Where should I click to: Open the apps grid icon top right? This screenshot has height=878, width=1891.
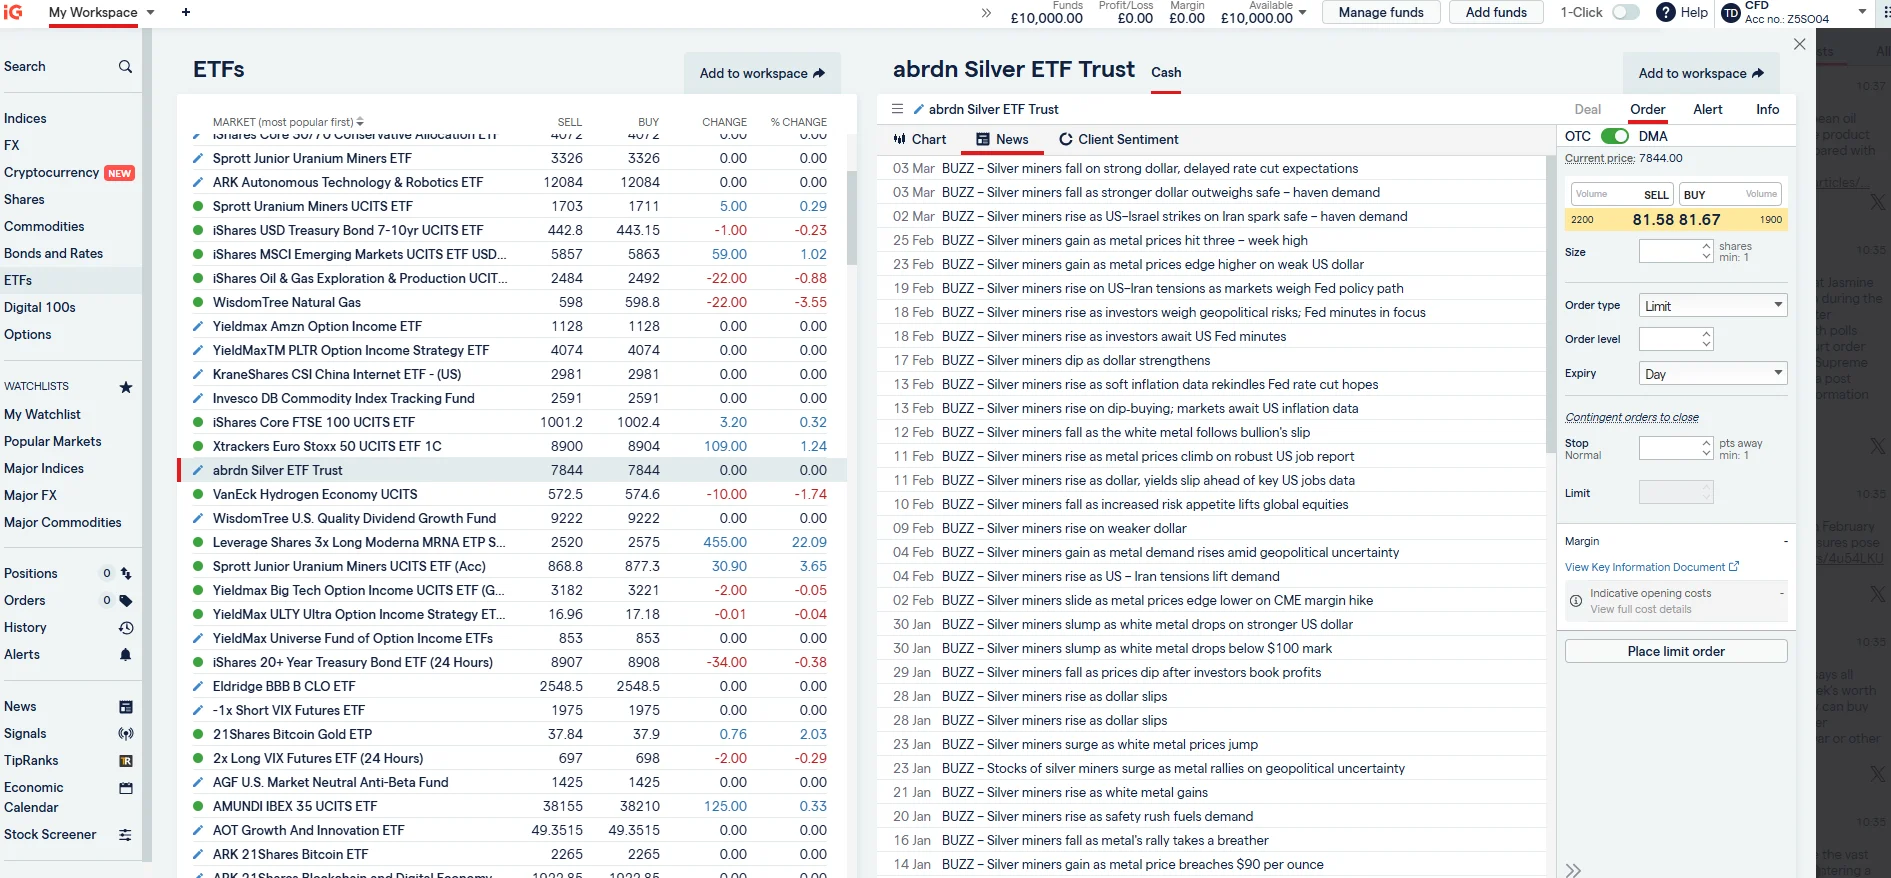point(1885,12)
